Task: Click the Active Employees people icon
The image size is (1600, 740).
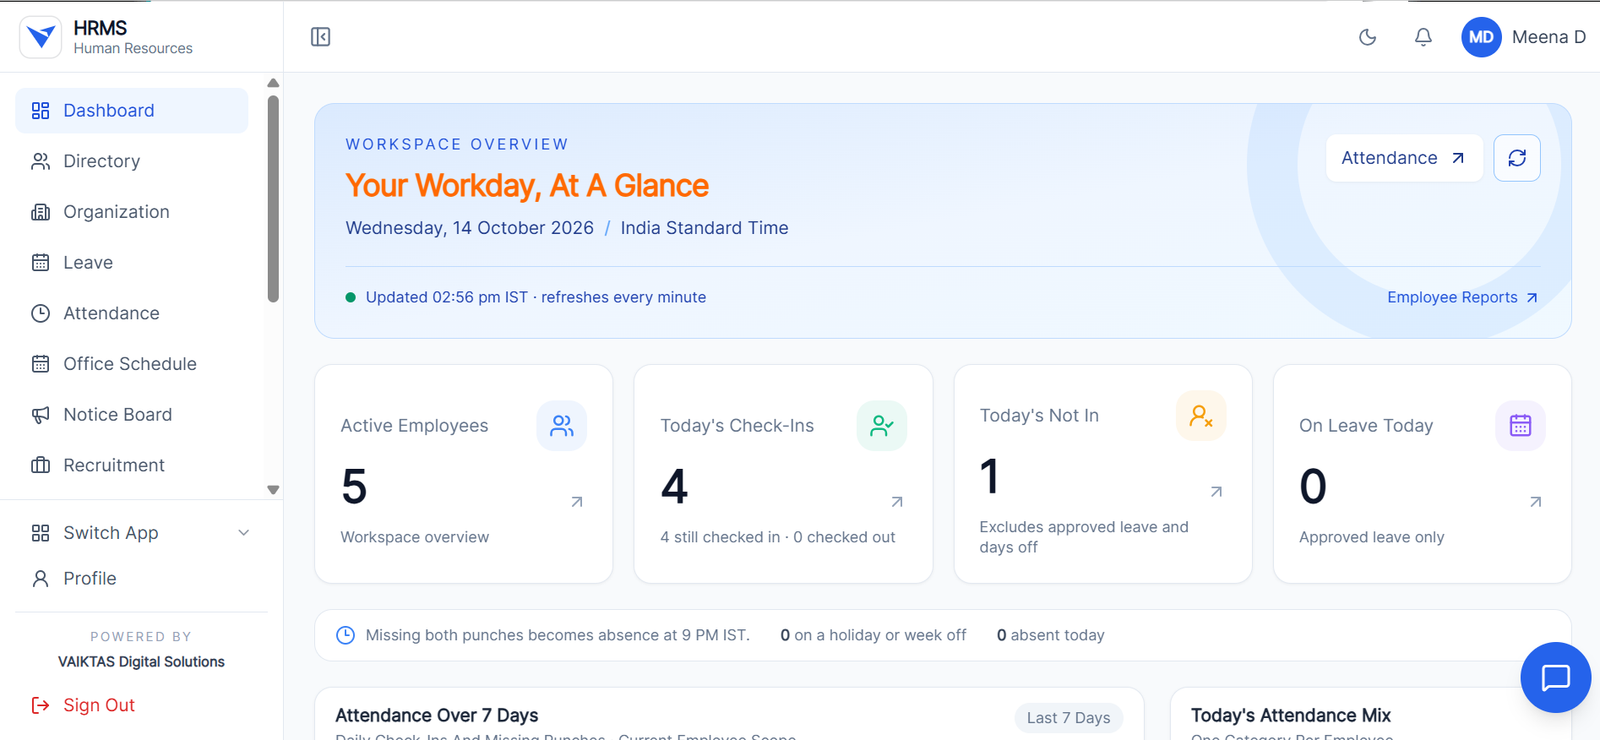Action: point(562,426)
